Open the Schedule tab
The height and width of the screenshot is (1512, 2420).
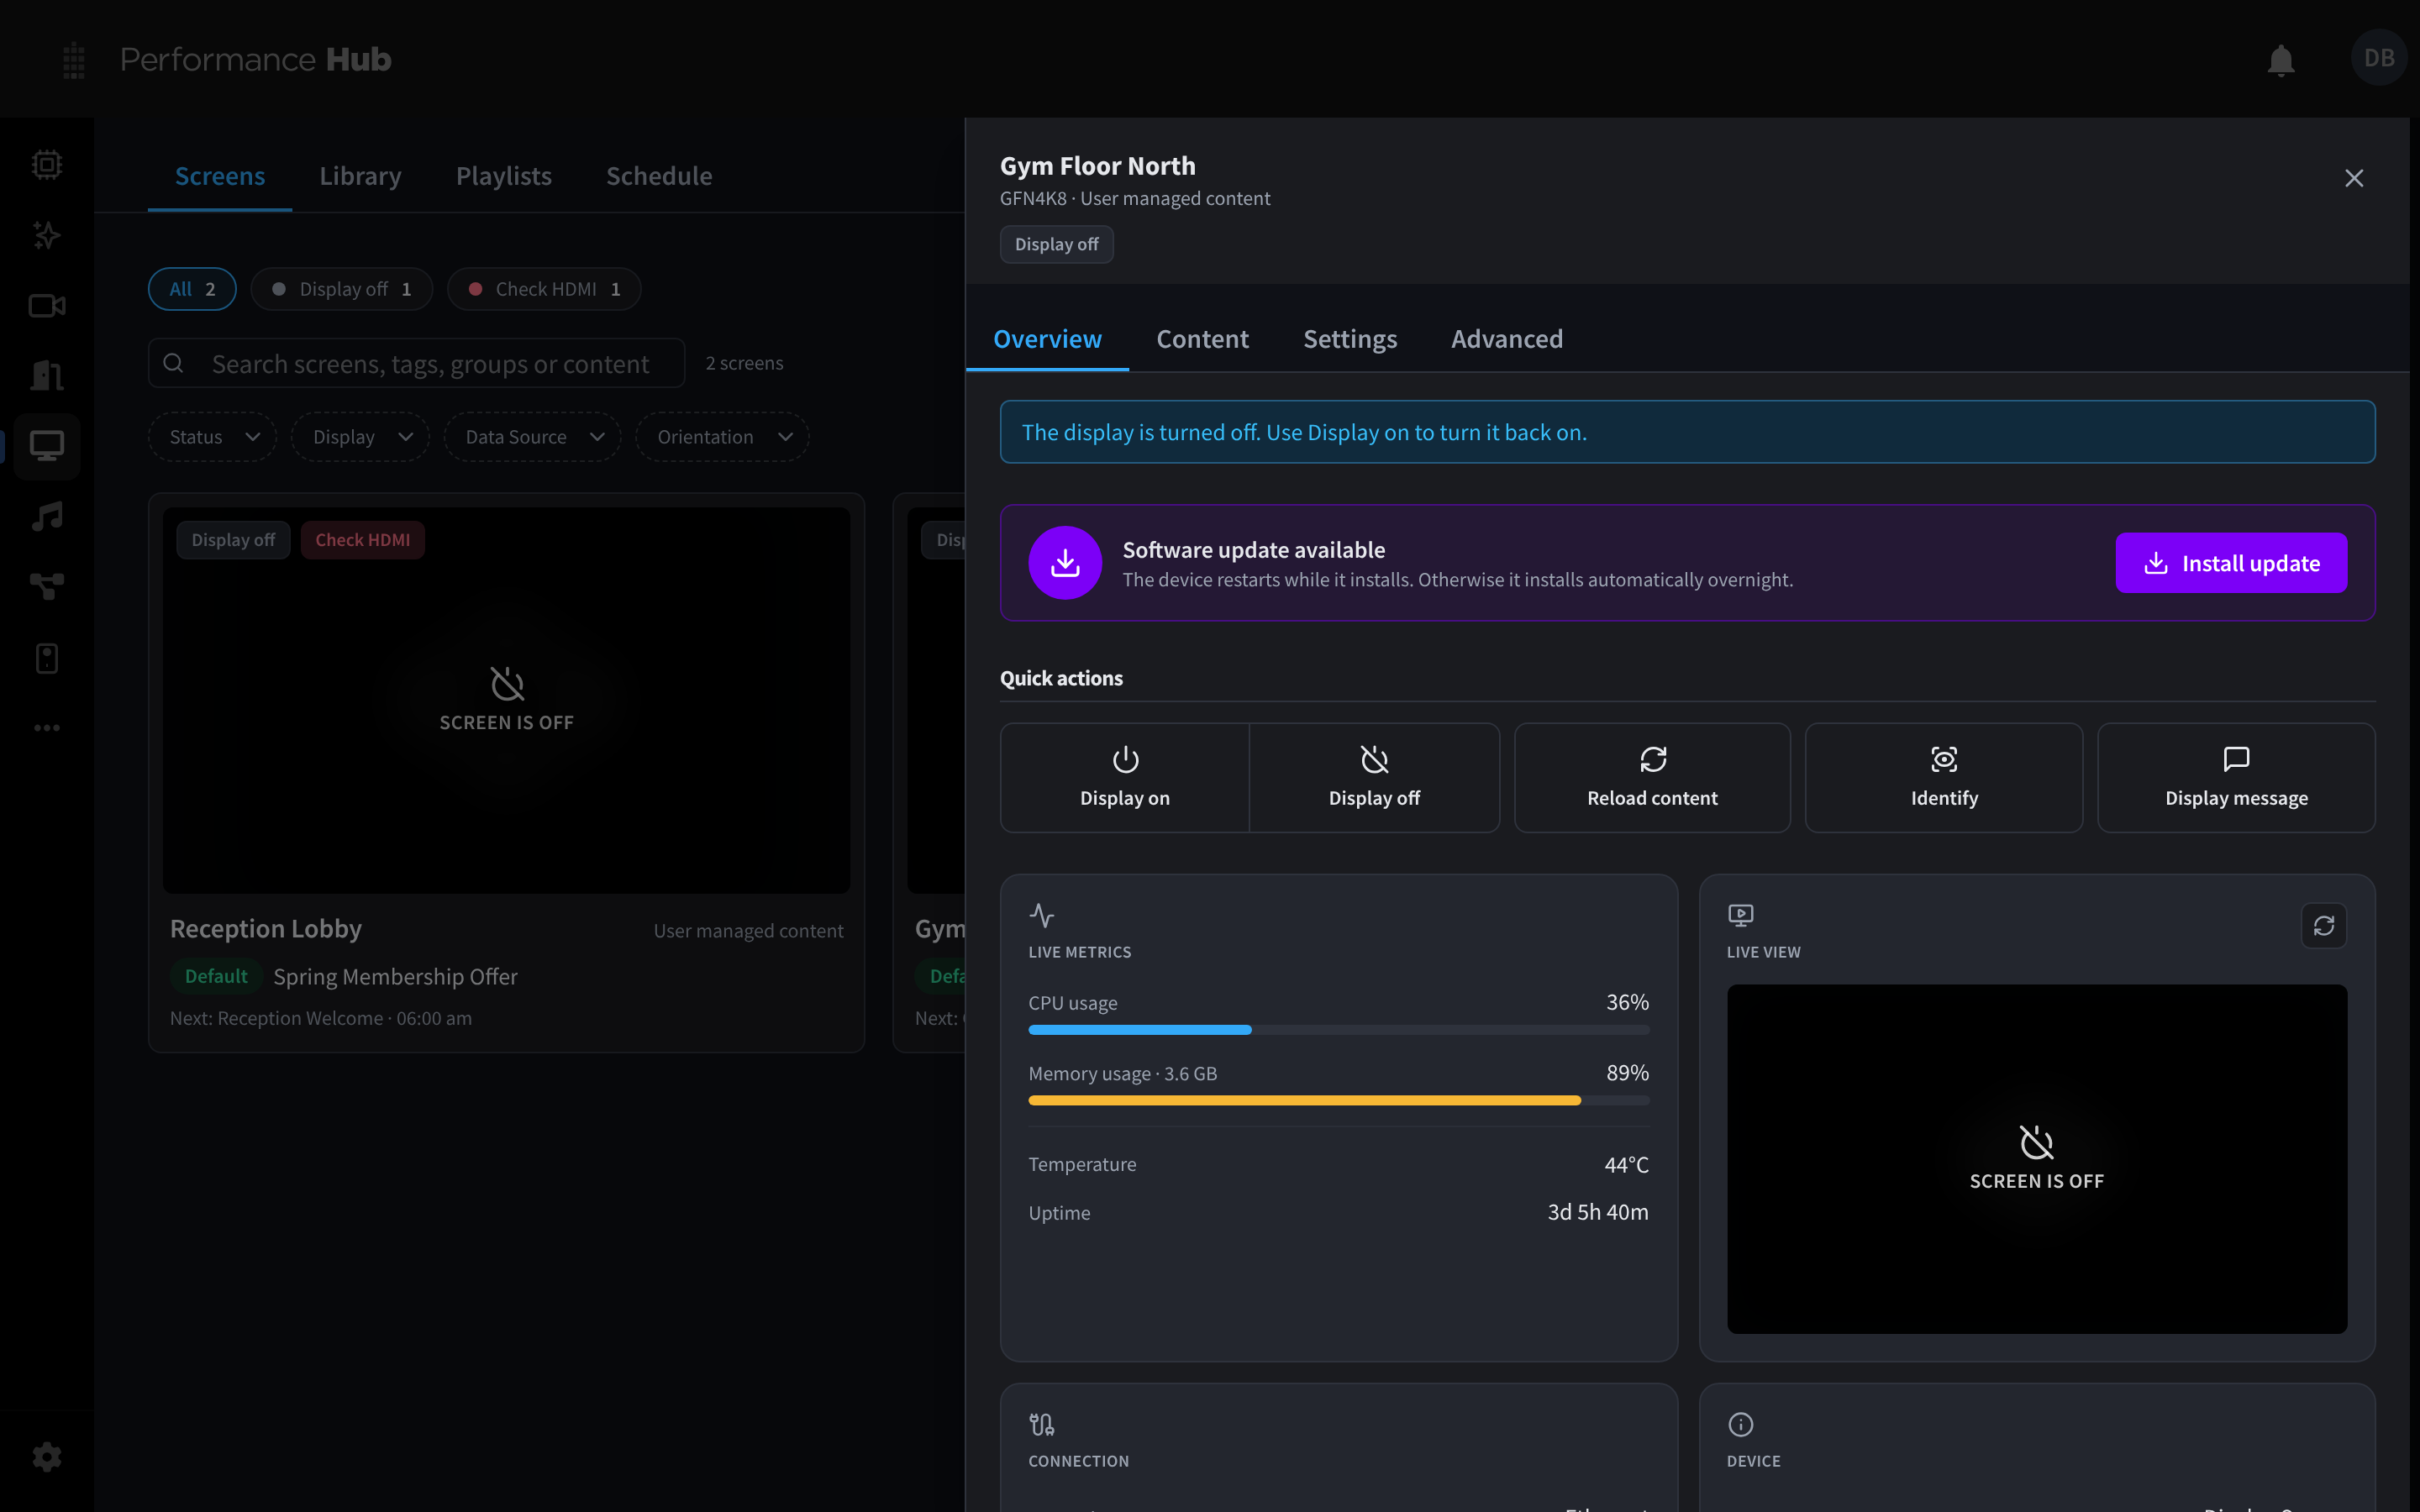(x=659, y=176)
